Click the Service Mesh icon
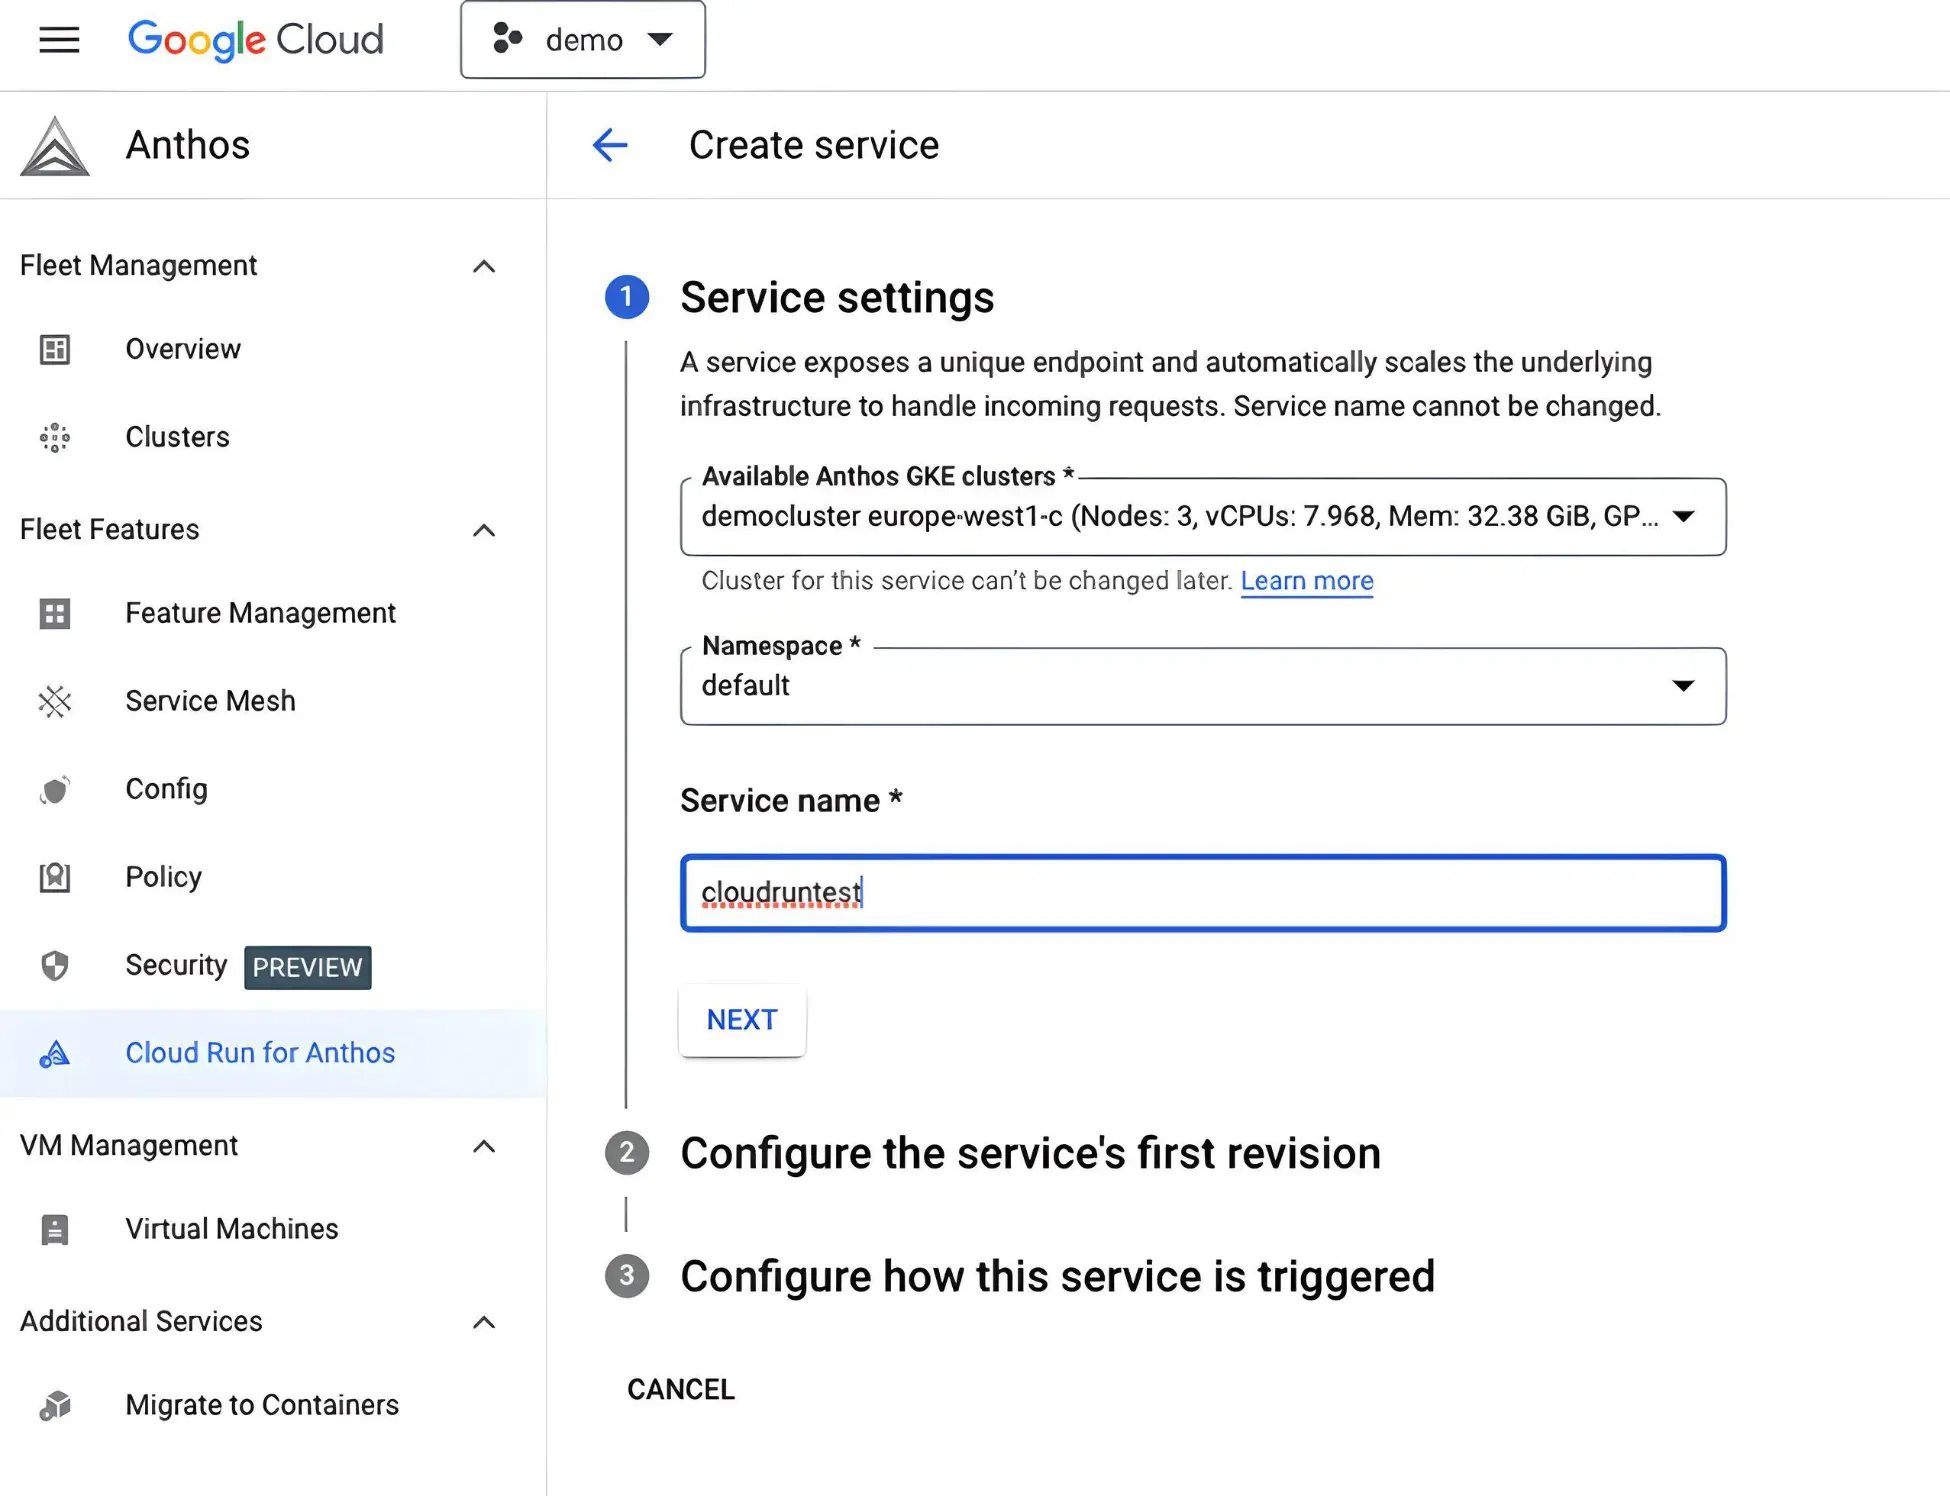Image resolution: width=1950 pixels, height=1496 pixels. coord(55,702)
